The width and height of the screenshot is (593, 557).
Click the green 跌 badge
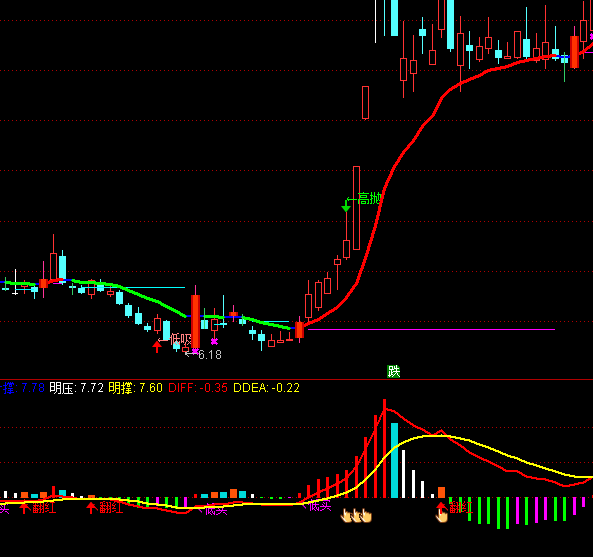pos(394,372)
